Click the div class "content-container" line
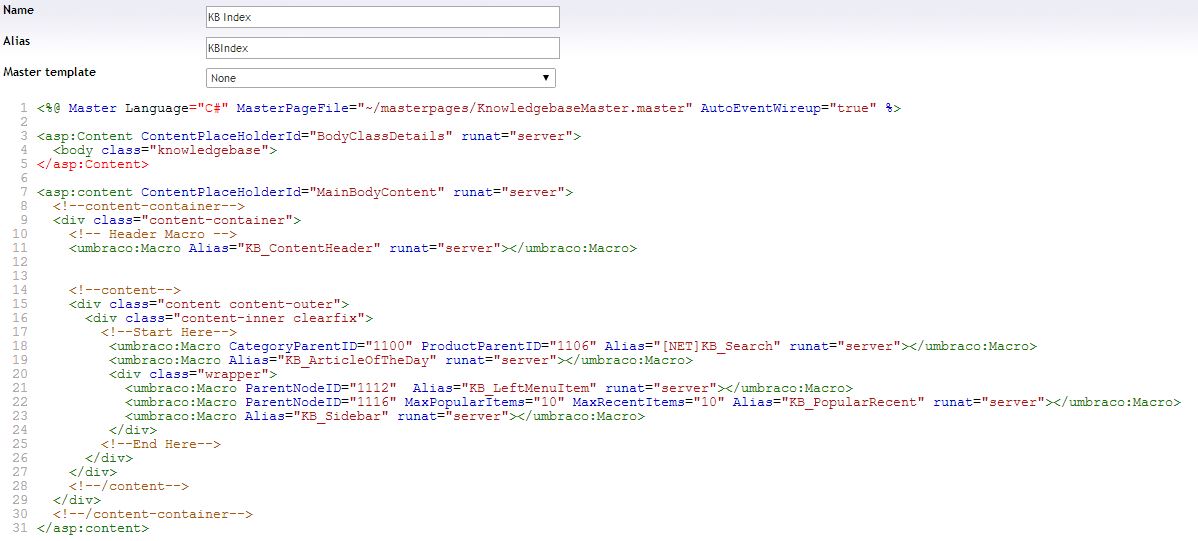Screen dimensions: 1198x541 point(176,220)
